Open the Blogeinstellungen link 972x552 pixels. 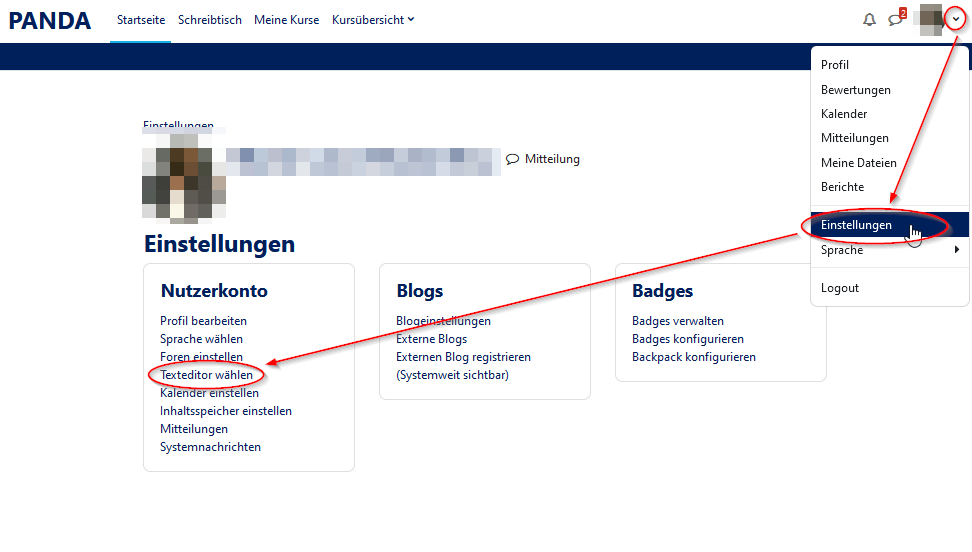click(x=443, y=321)
